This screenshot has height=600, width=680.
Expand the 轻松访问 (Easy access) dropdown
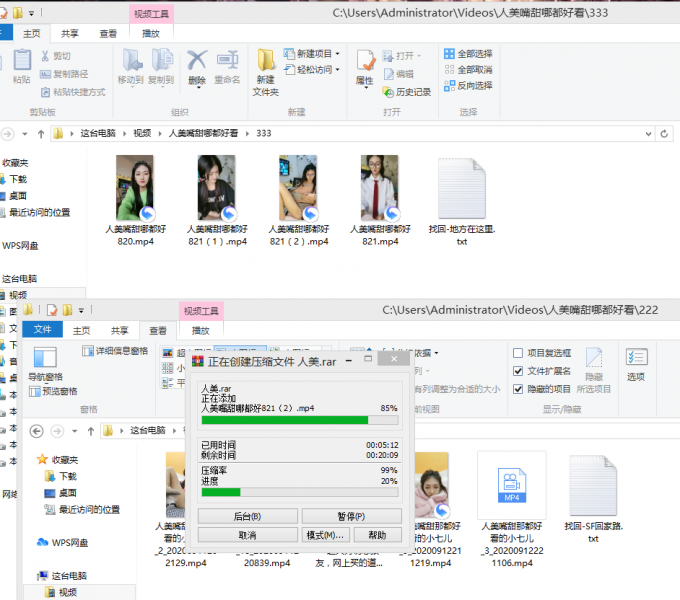[337, 70]
